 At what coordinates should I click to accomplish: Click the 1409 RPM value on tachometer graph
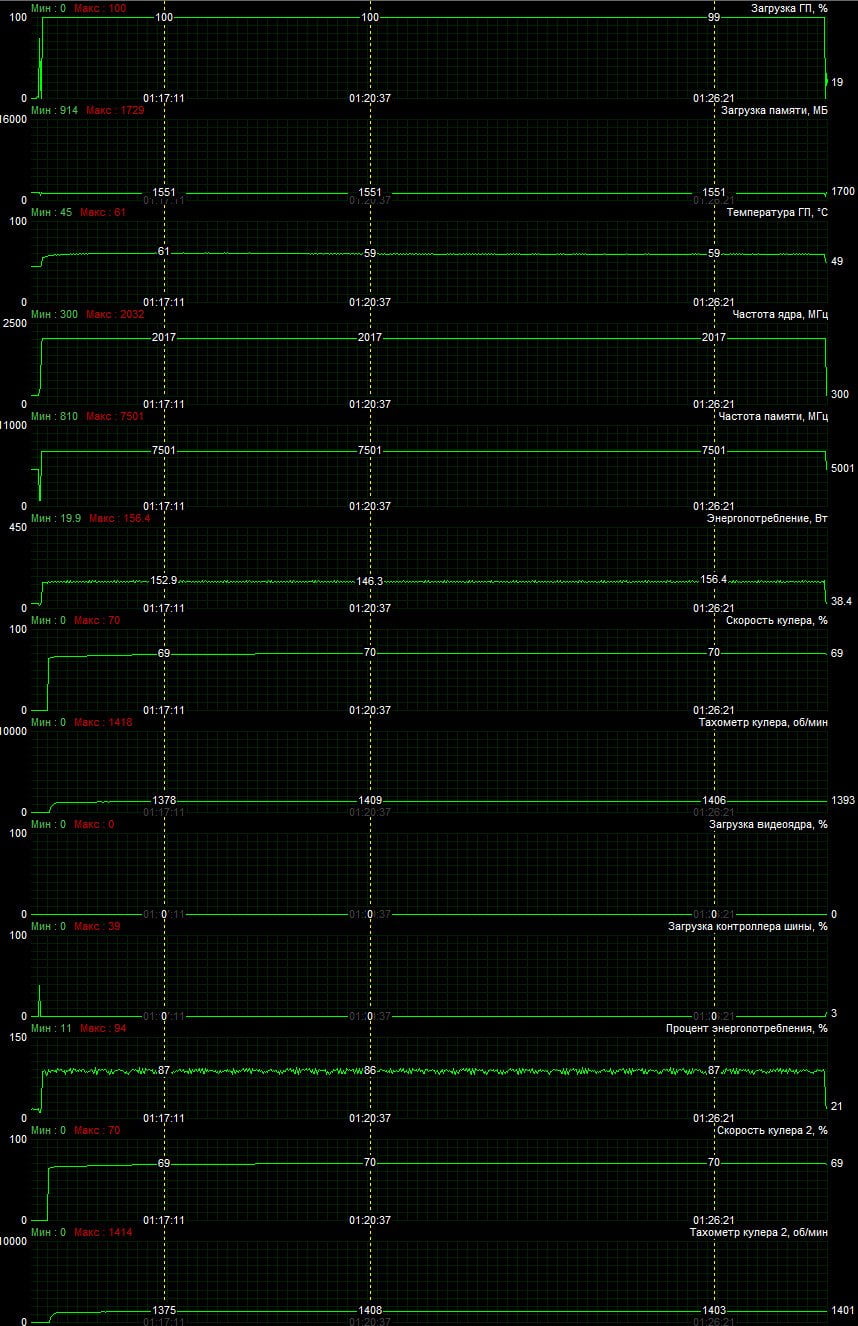click(370, 801)
